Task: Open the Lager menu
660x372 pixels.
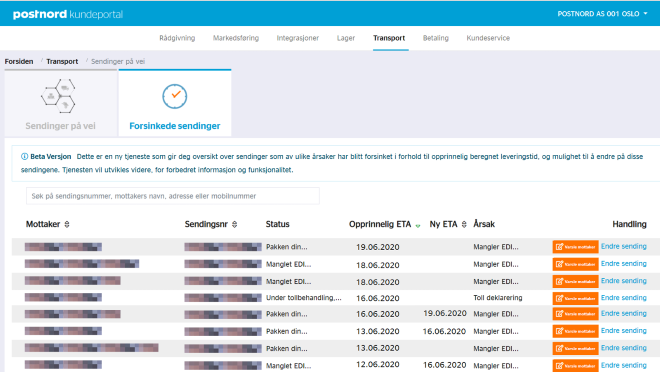Action: click(x=346, y=38)
